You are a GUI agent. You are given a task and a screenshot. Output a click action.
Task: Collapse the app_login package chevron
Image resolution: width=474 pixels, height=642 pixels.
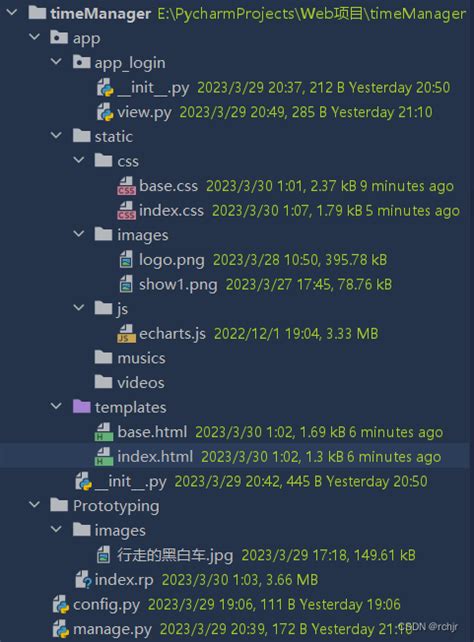point(56,62)
